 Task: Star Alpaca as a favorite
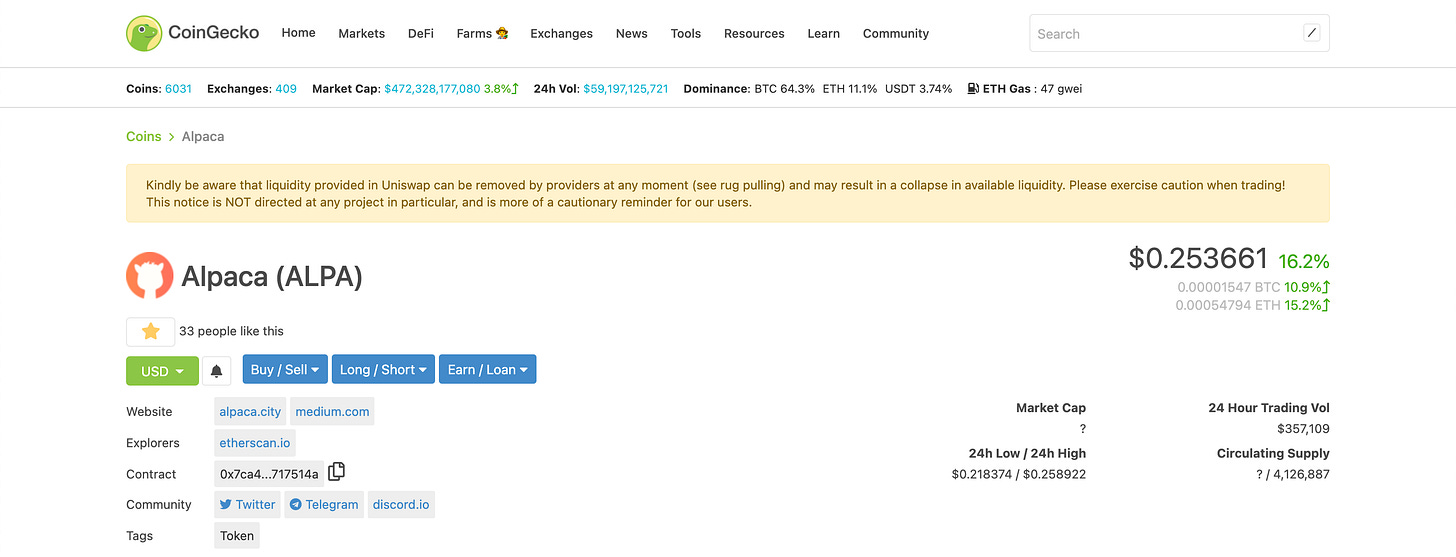click(151, 331)
